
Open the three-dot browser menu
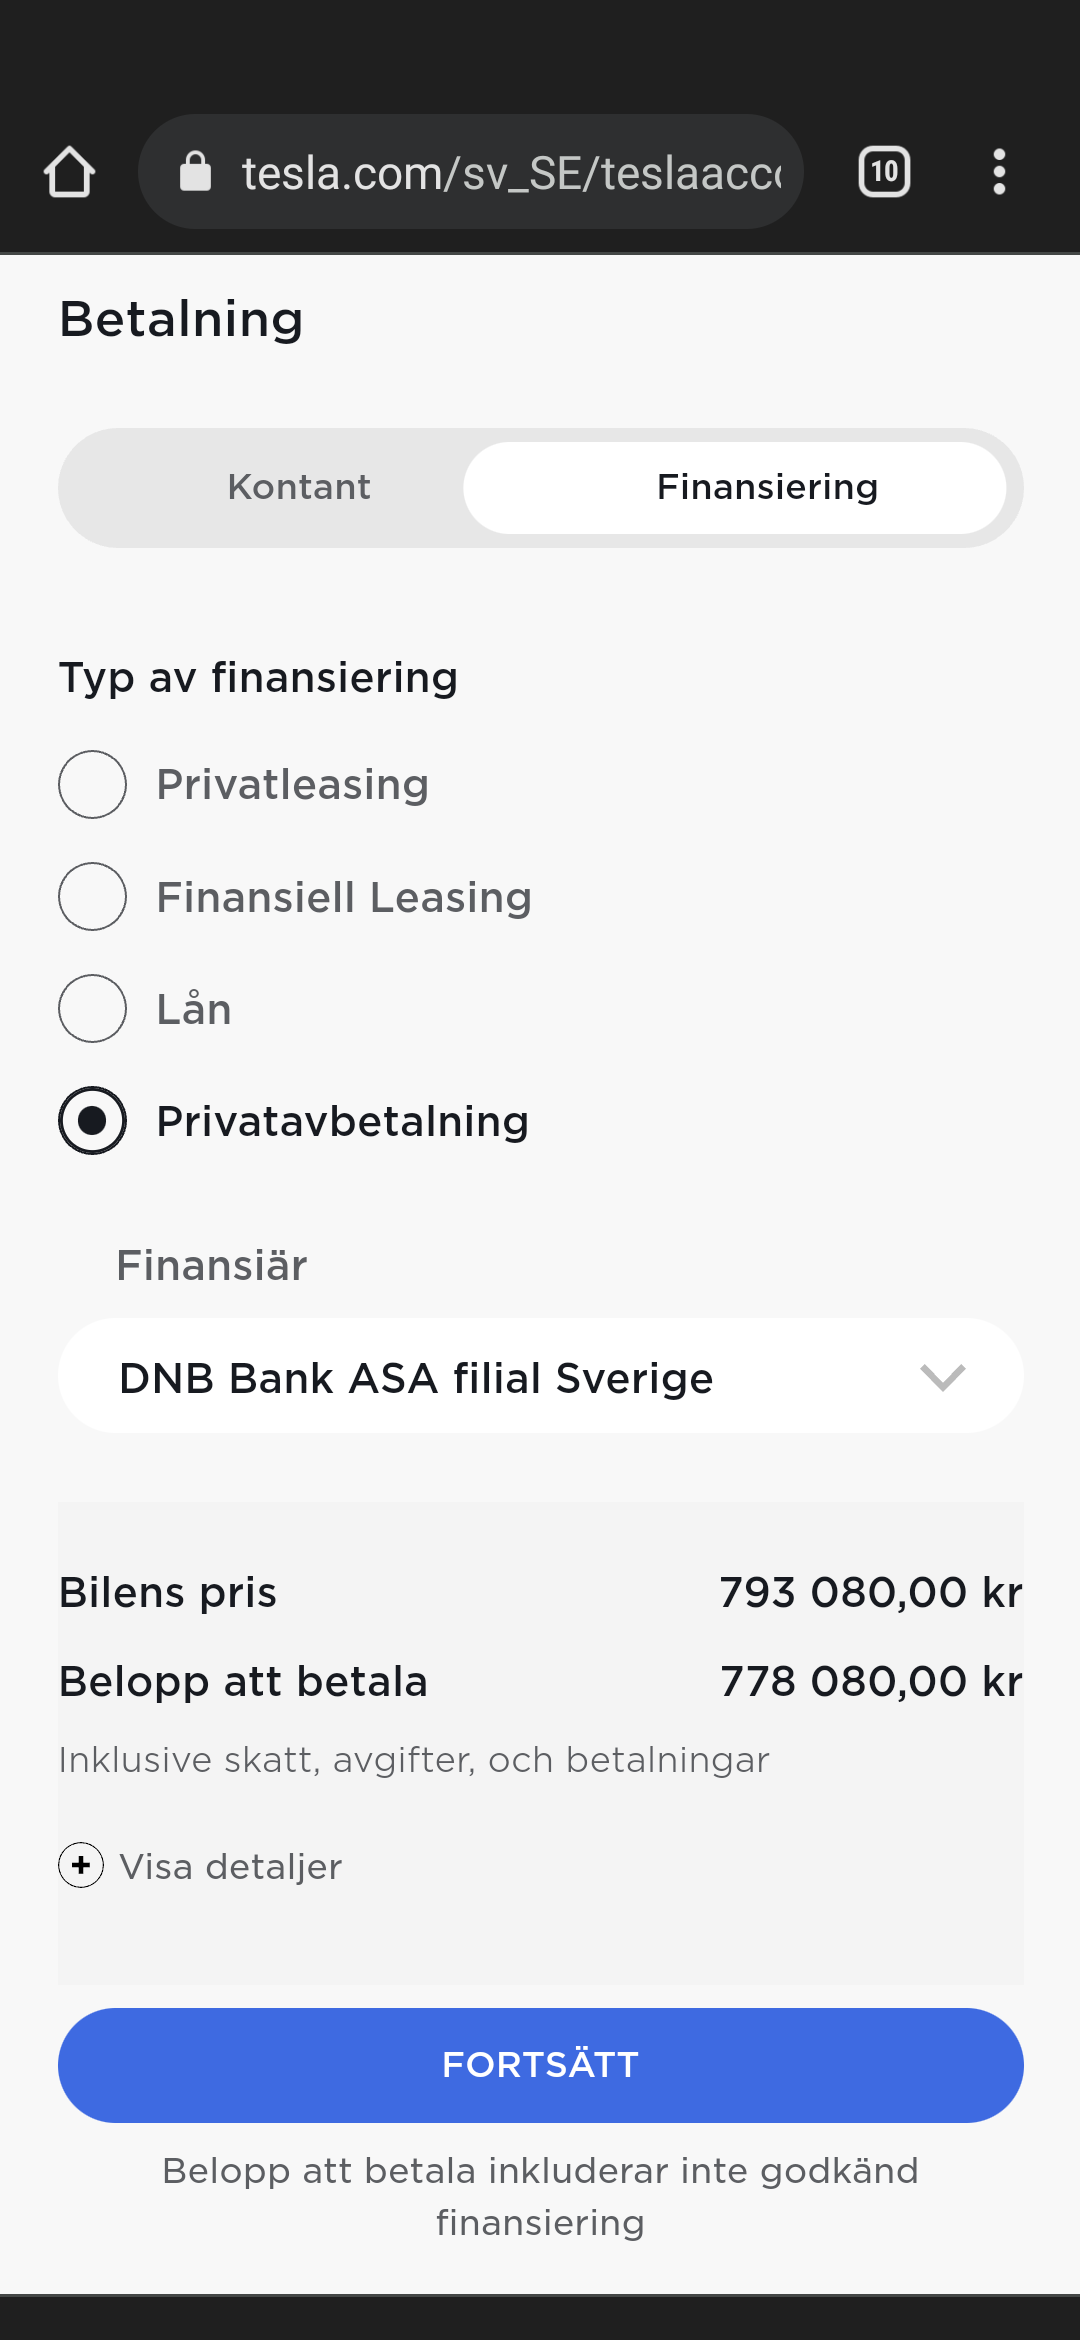coord(998,172)
